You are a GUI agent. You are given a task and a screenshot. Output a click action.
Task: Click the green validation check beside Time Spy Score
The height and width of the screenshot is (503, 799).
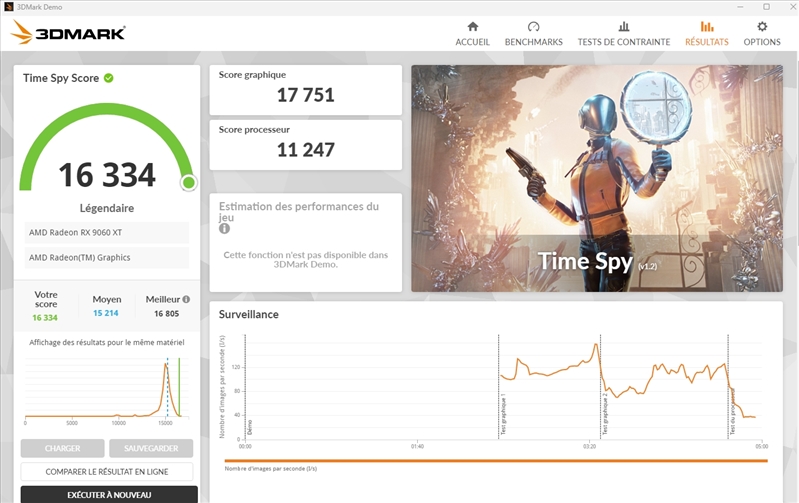(x=108, y=78)
